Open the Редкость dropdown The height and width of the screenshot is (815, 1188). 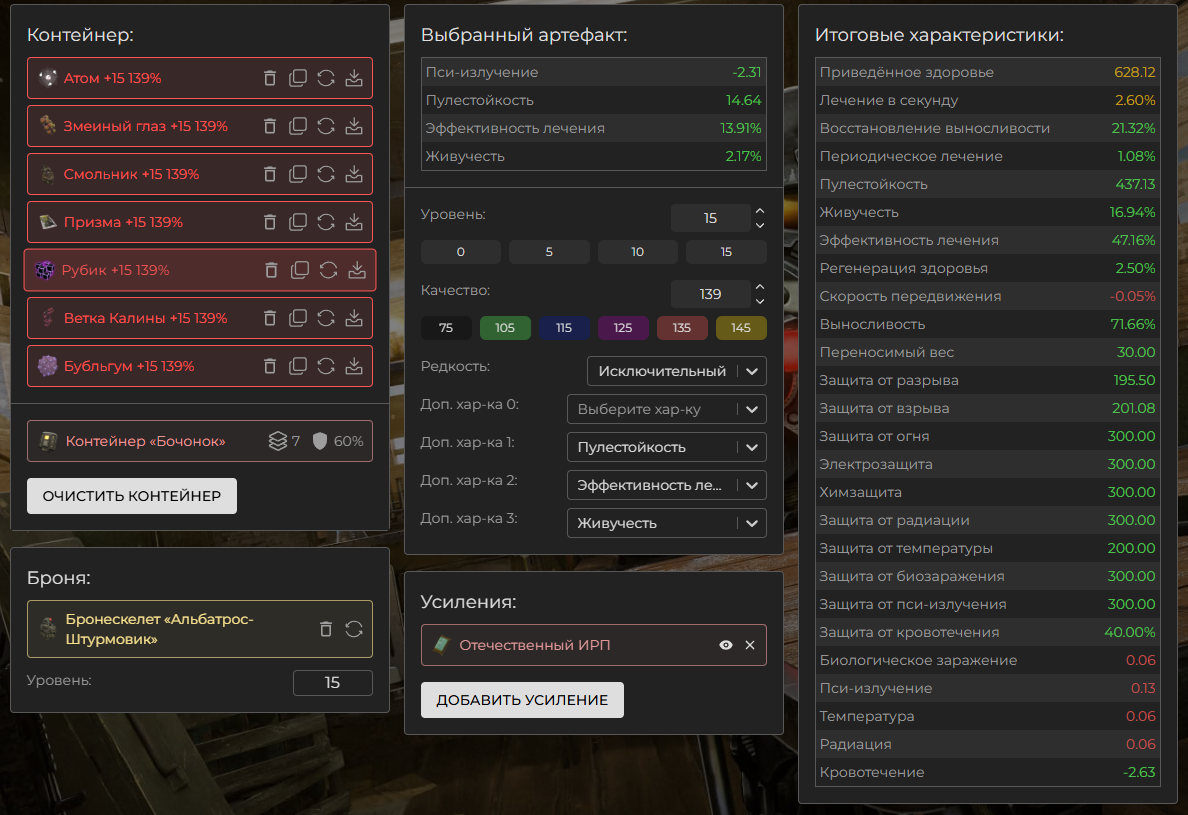(x=677, y=371)
